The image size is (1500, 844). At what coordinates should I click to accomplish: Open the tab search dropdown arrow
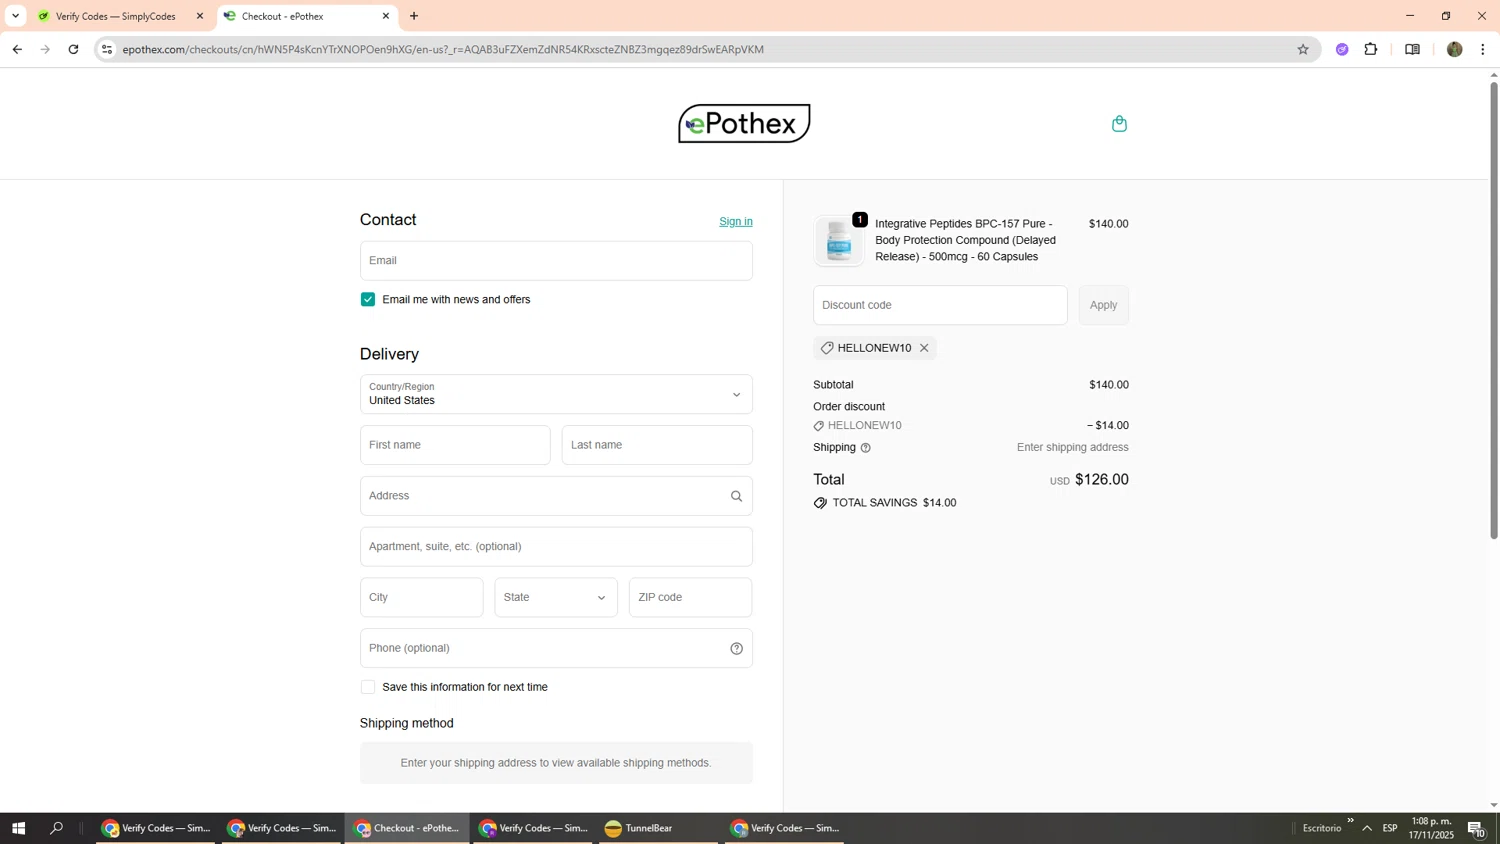pos(15,16)
